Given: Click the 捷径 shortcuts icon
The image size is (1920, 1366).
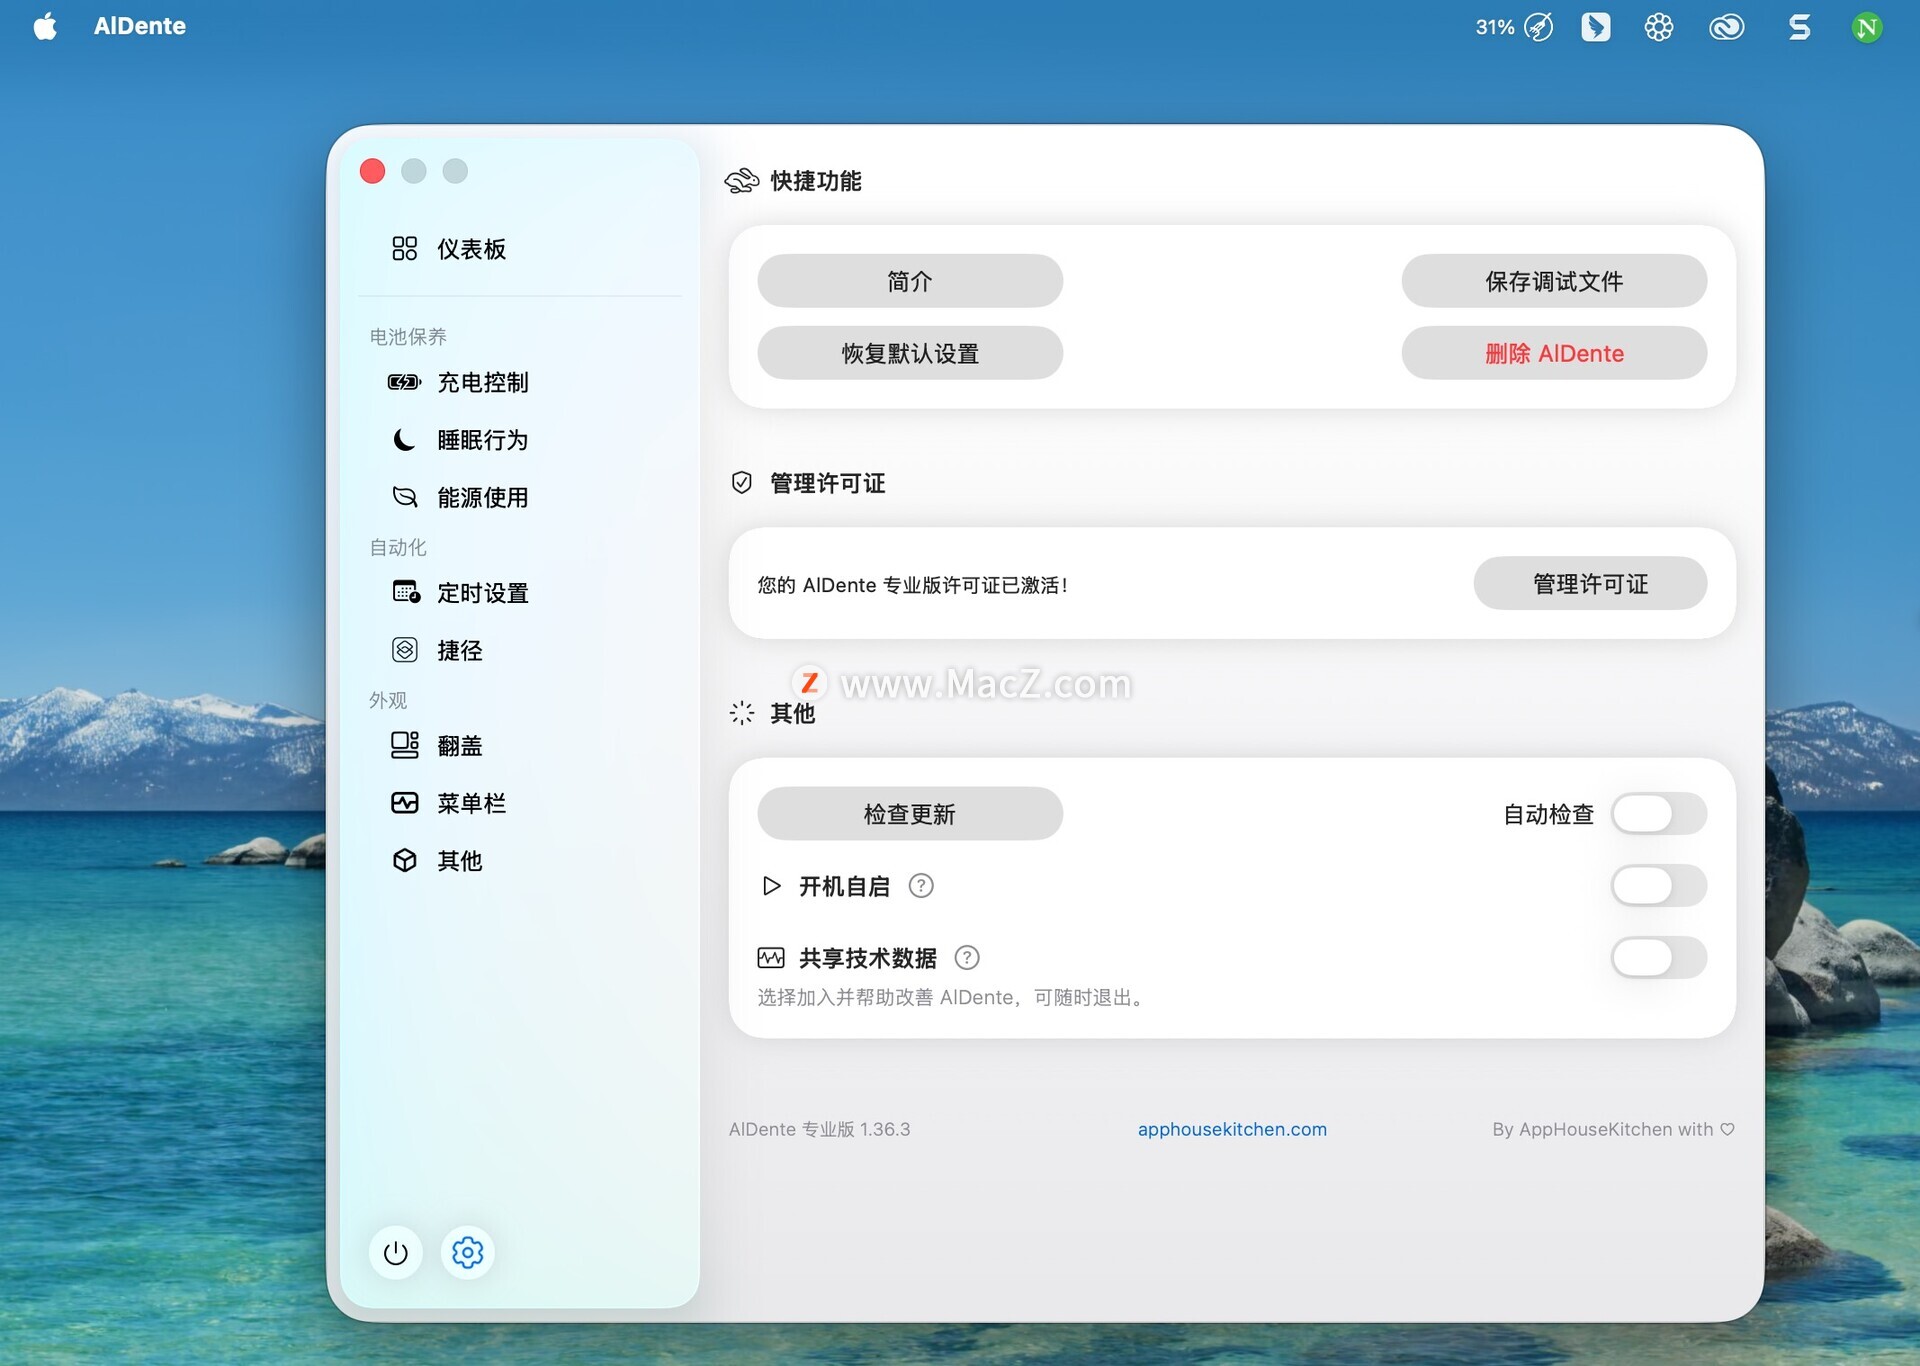Looking at the screenshot, I should [x=404, y=650].
